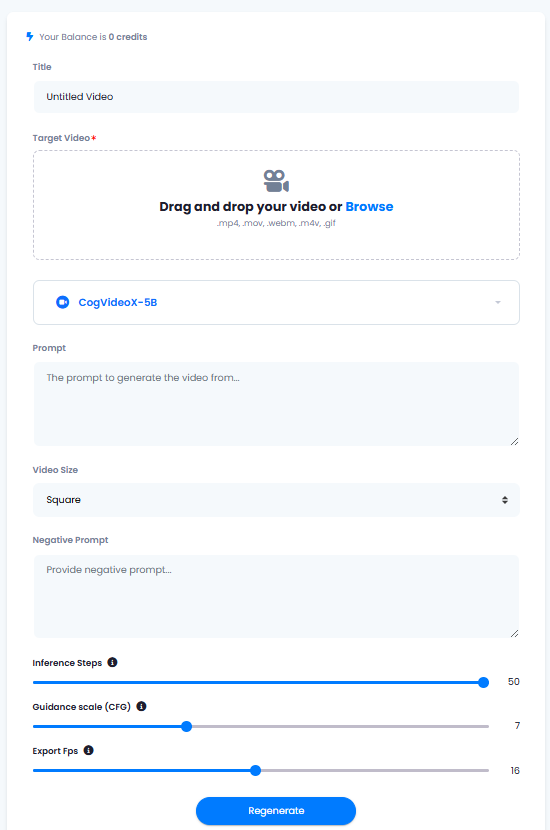Click the Inference Steps slider handle
This screenshot has height=830, width=550.
click(x=483, y=682)
